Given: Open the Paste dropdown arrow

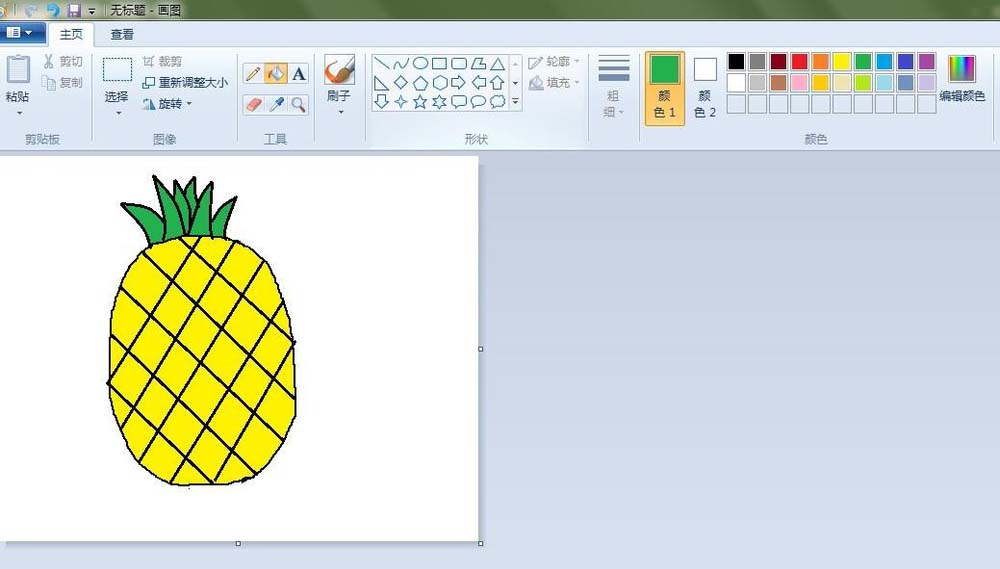Looking at the screenshot, I should click(19, 114).
